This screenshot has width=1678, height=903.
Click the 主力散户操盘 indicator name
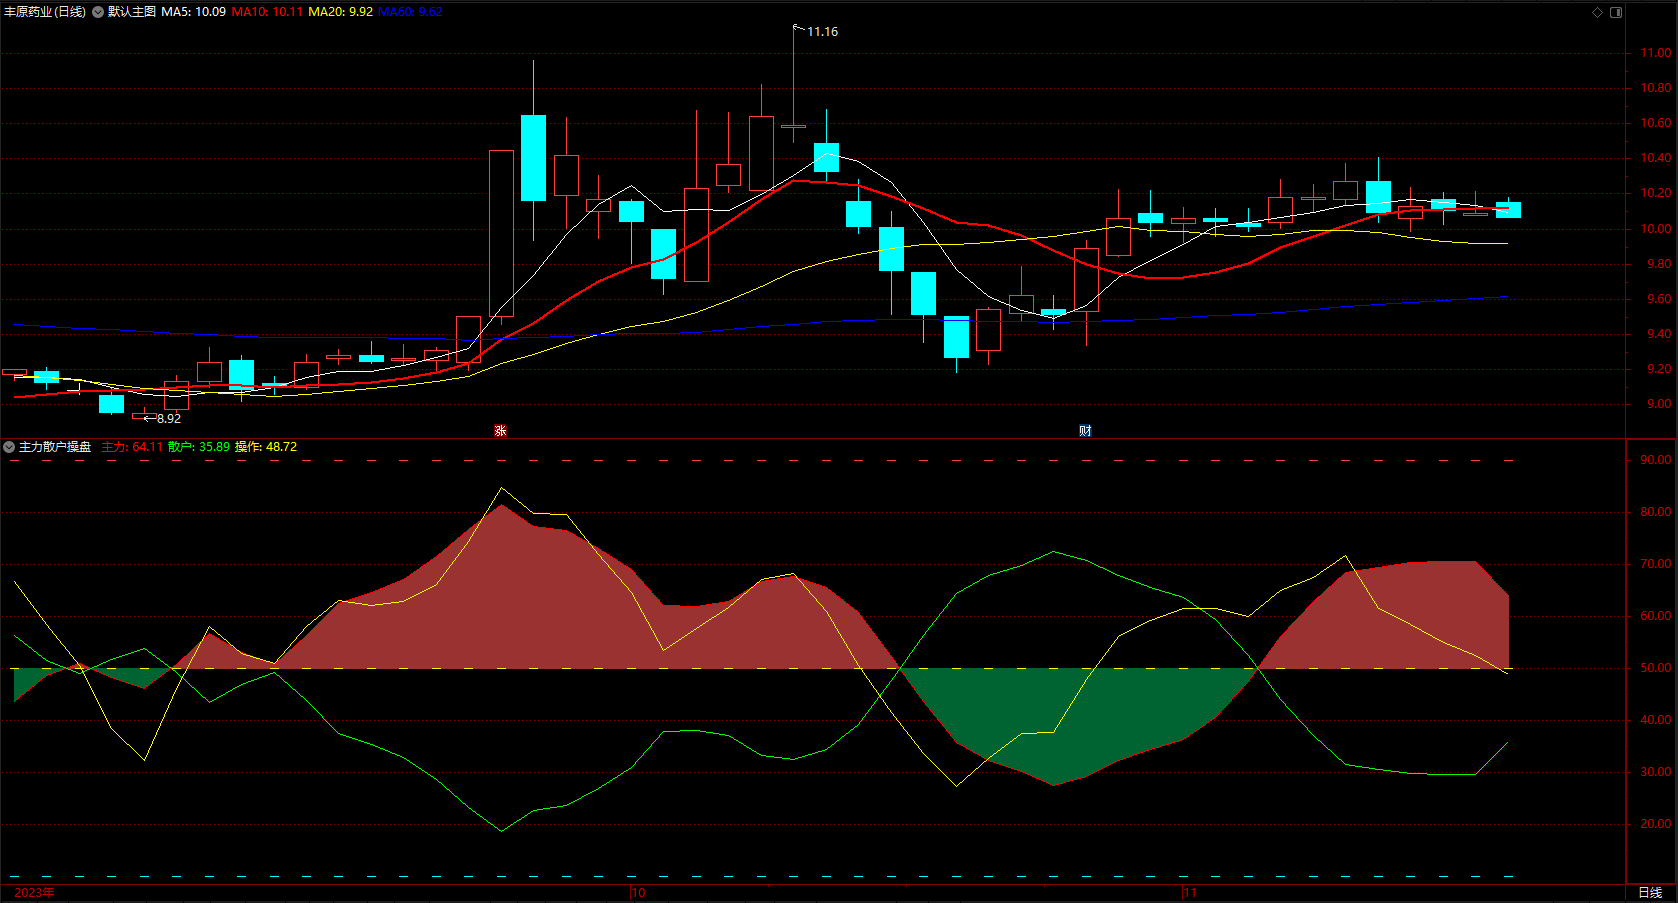(x=55, y=447)
